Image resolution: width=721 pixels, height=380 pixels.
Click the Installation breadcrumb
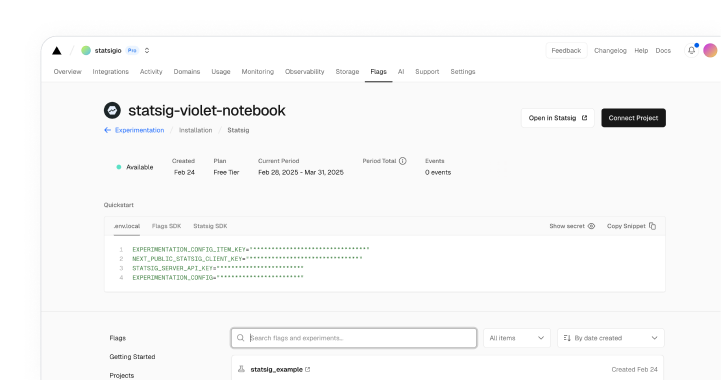[x=195, y=130]
